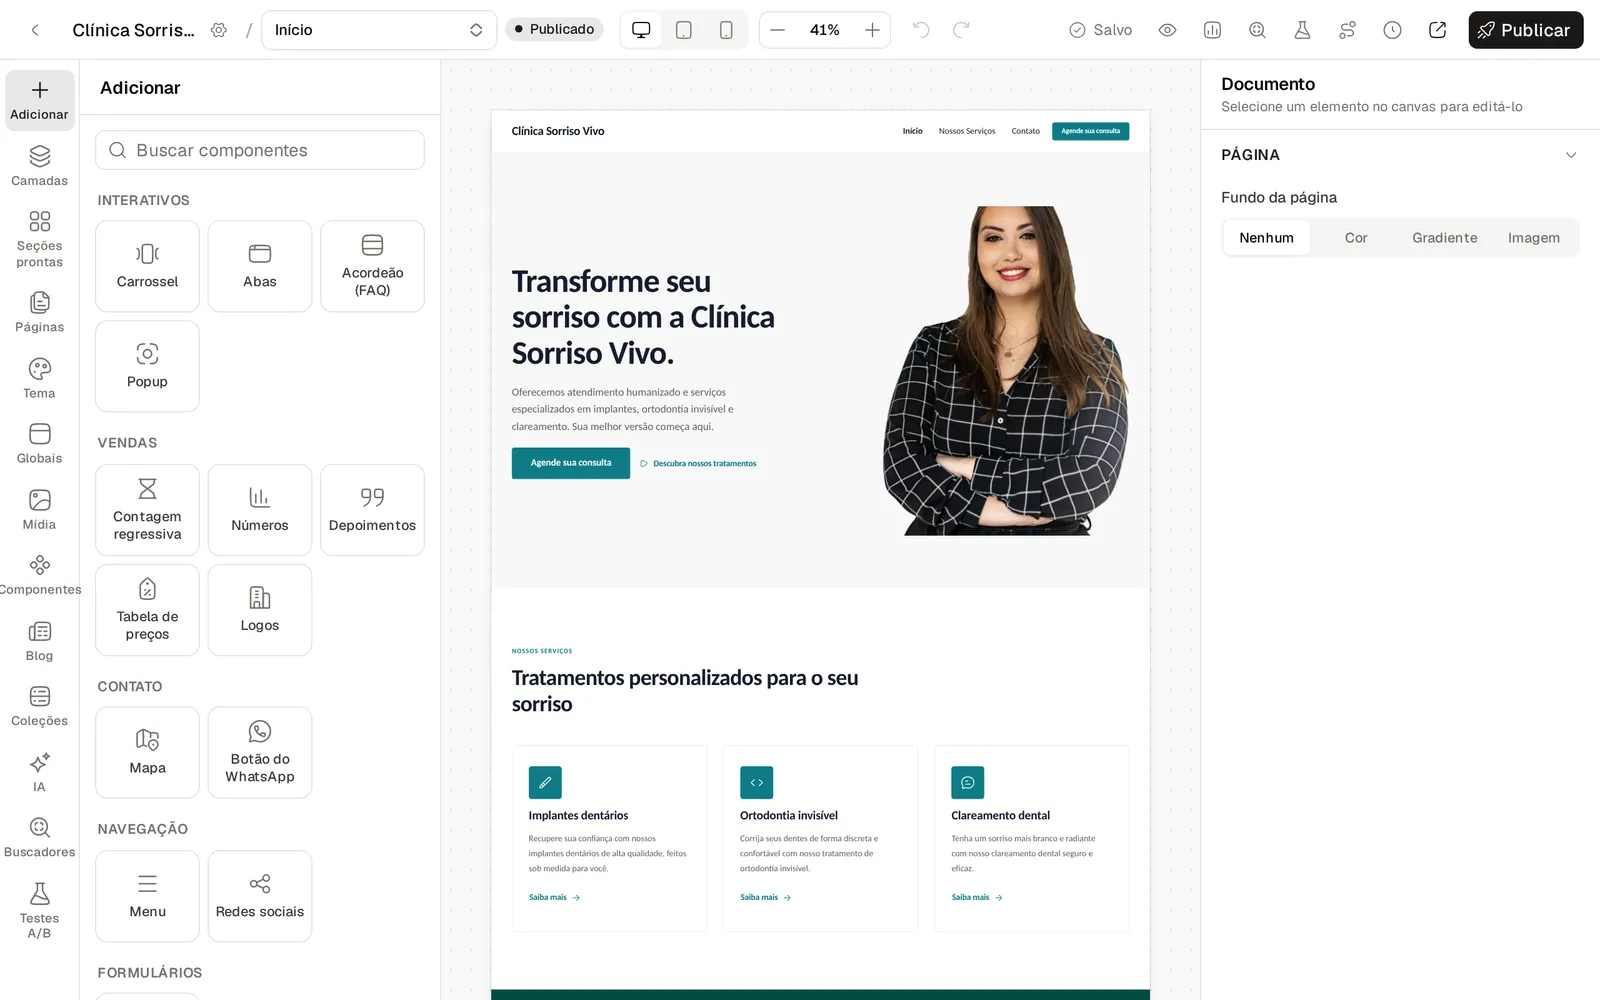Collapse the PÁGINA section
The image size is (1600, 1000).
pyautogui.click(x=1571, y=155)
